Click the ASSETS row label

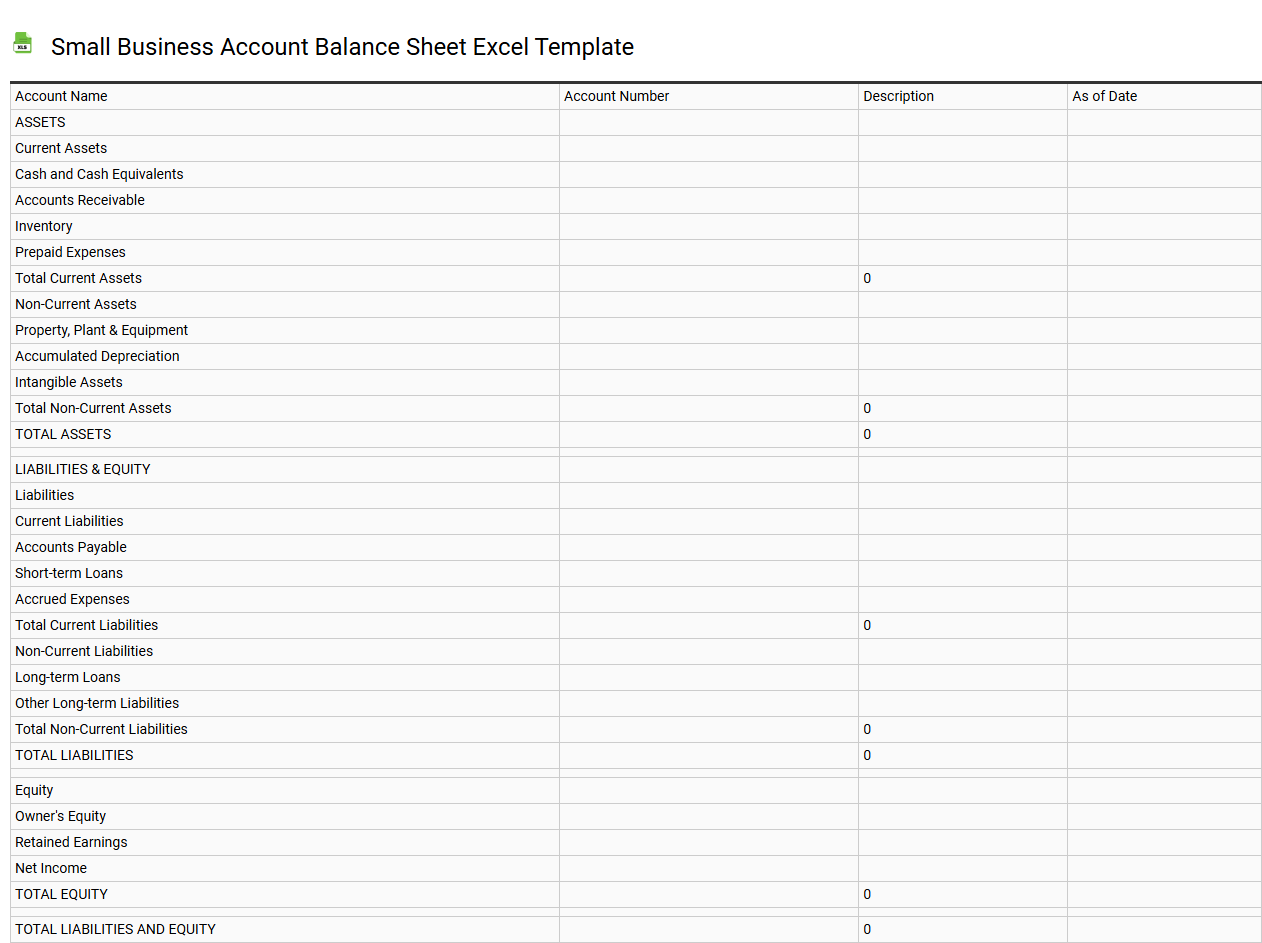(x=40, y=122)
